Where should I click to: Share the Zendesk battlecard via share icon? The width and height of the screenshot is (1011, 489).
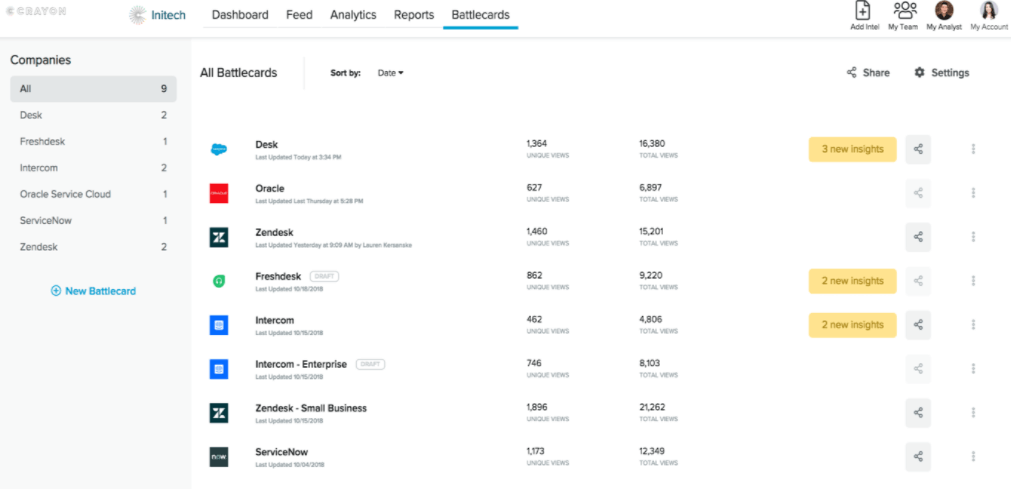coord(918,237)
